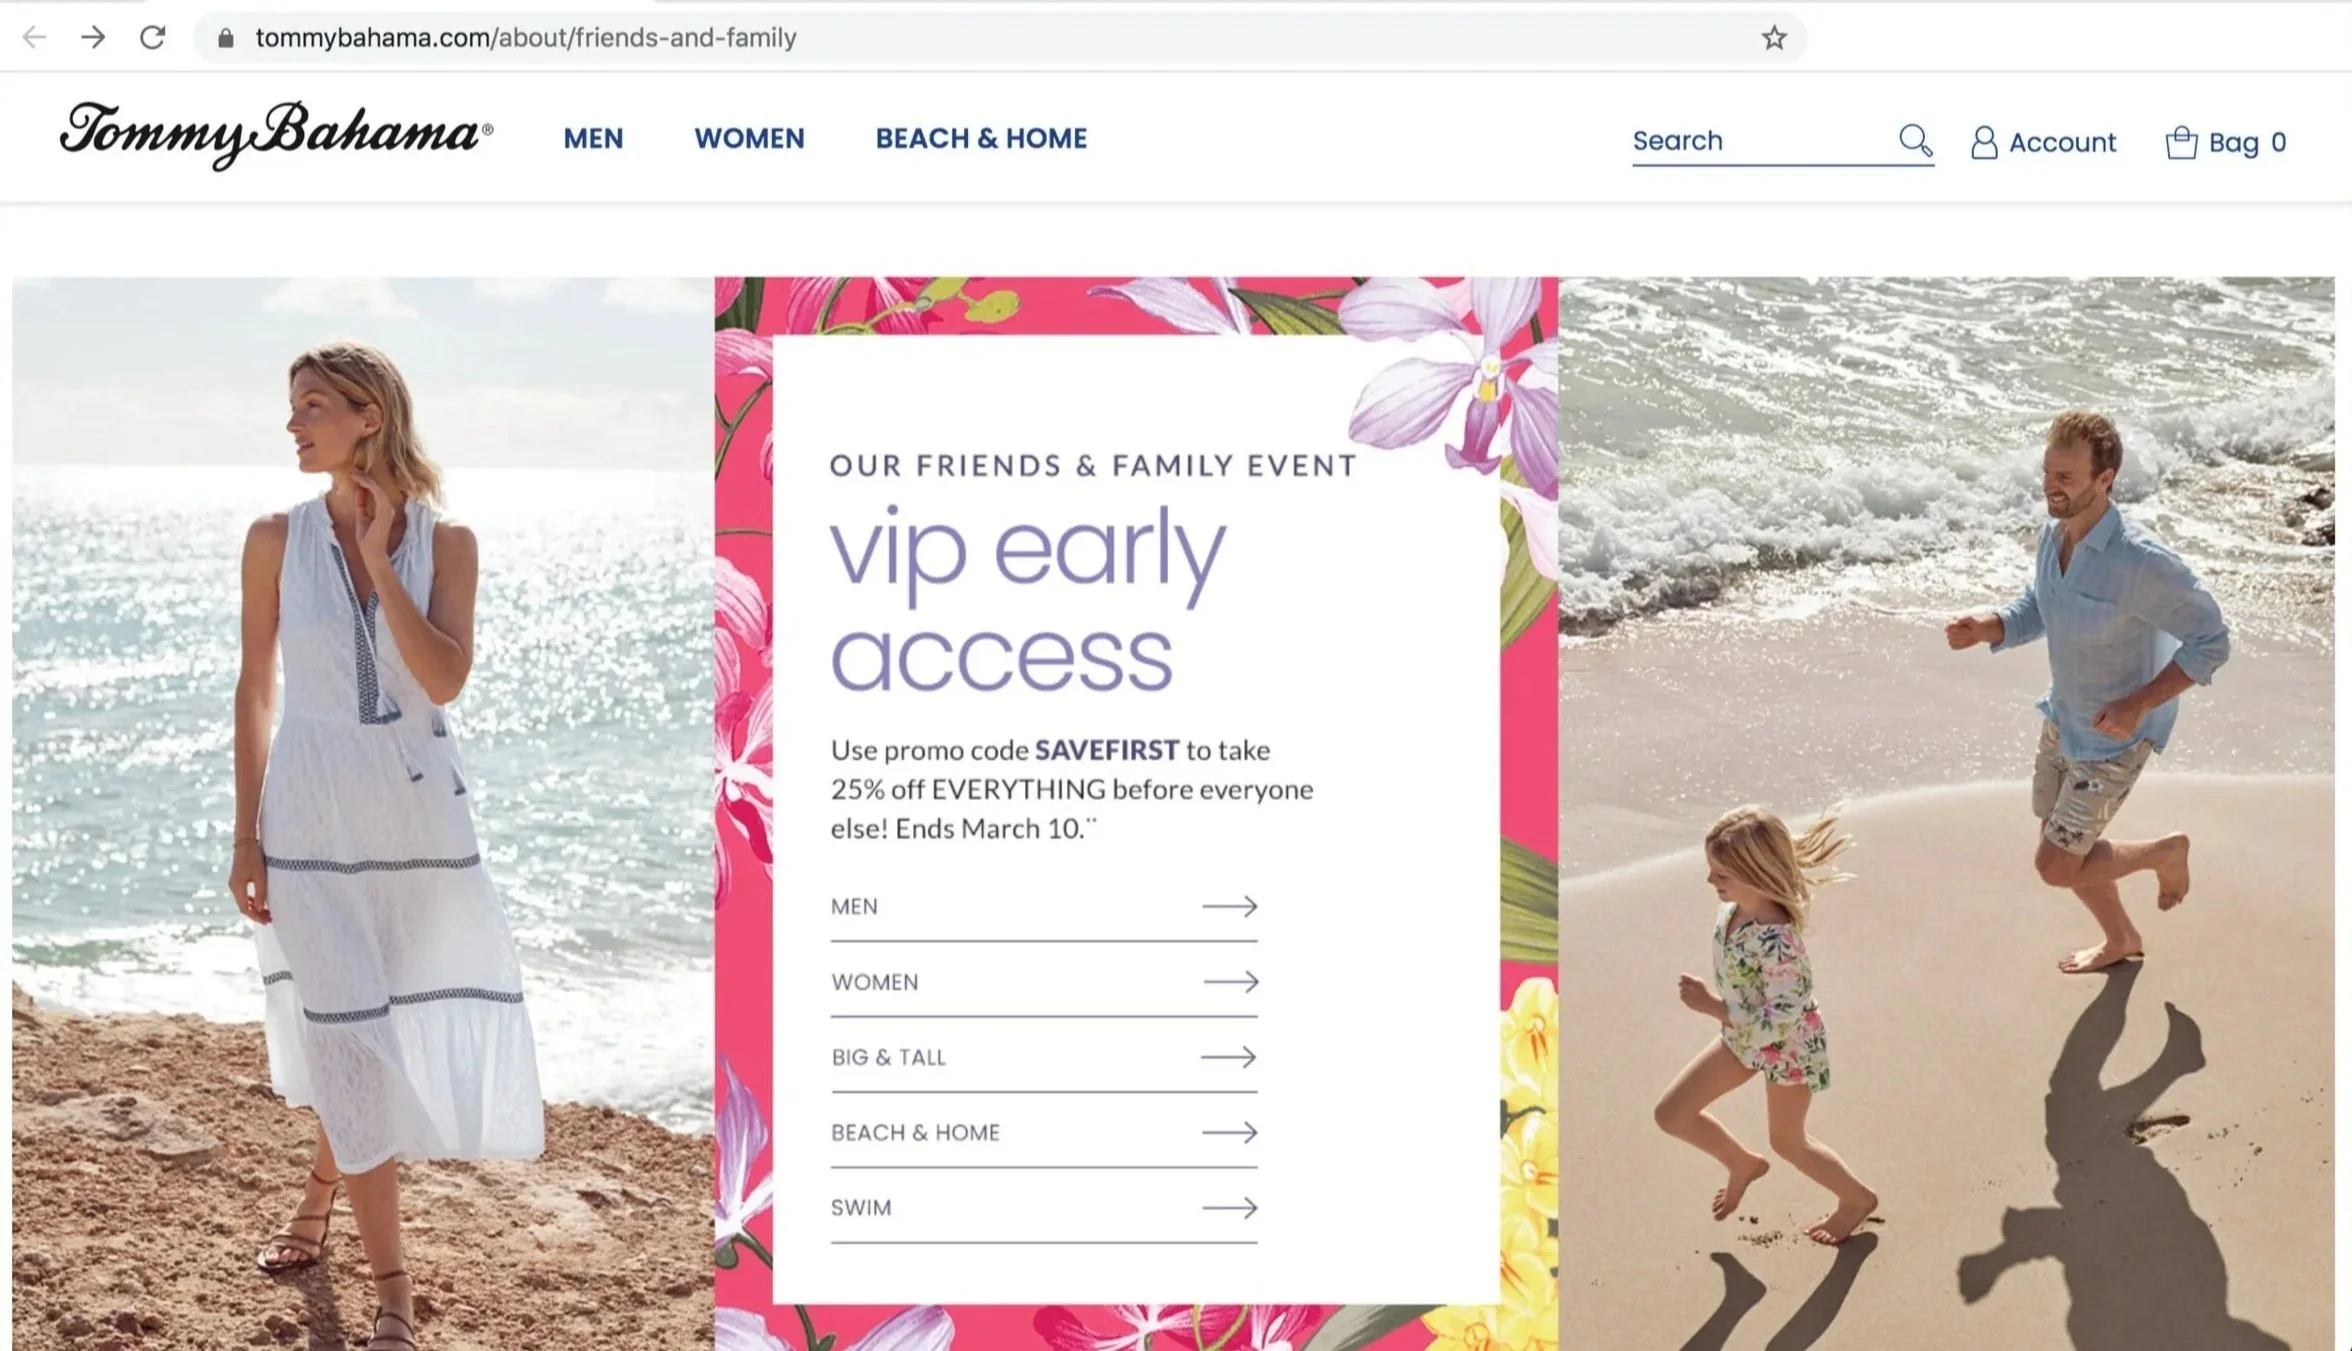Click the padlock site security icon
The height and width of the screenshot is (1351, 2352).
(226, 38)
